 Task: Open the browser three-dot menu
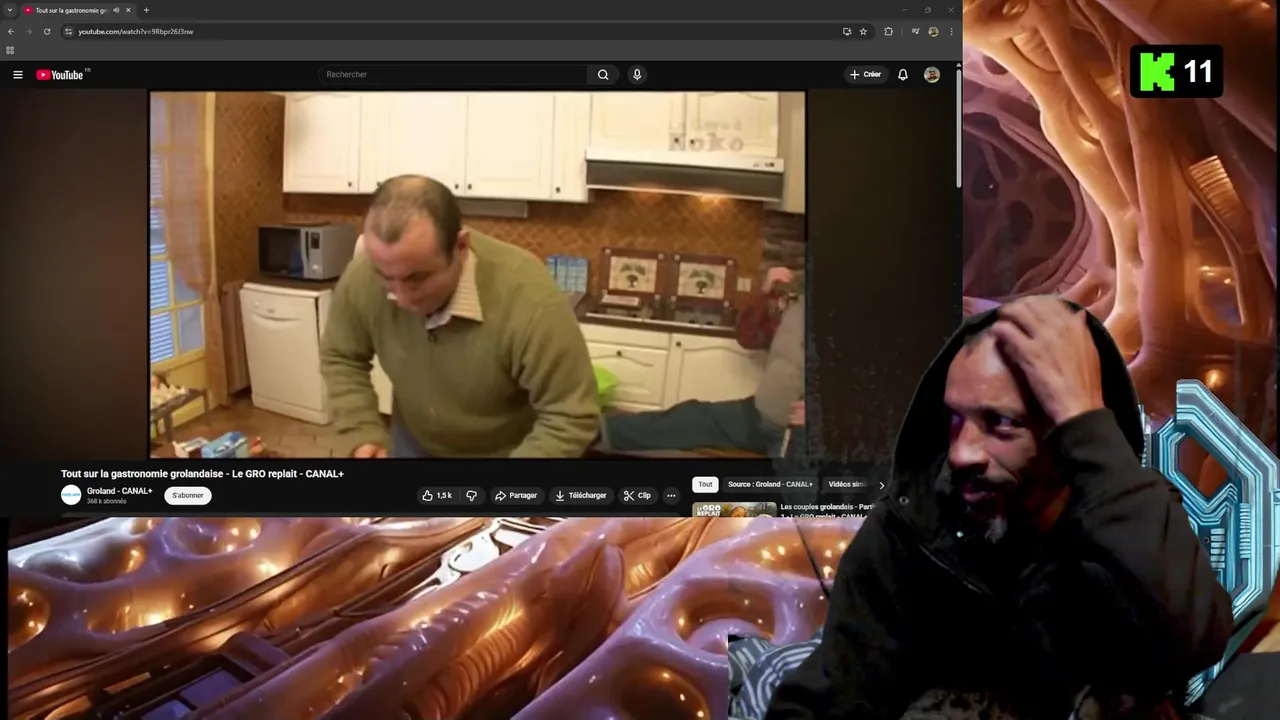point(951,31)
